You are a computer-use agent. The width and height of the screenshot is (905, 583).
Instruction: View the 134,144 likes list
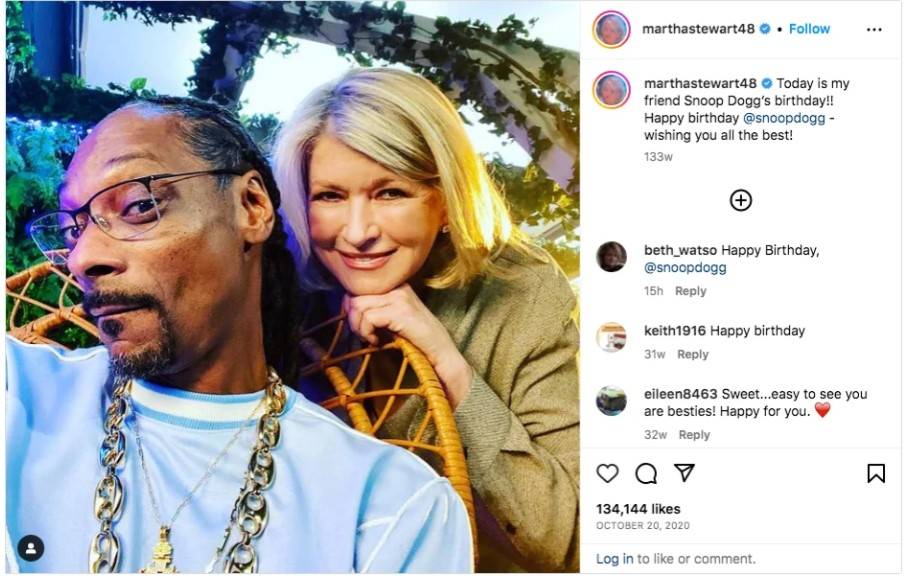pyautogui.click(x=638, y=509)
